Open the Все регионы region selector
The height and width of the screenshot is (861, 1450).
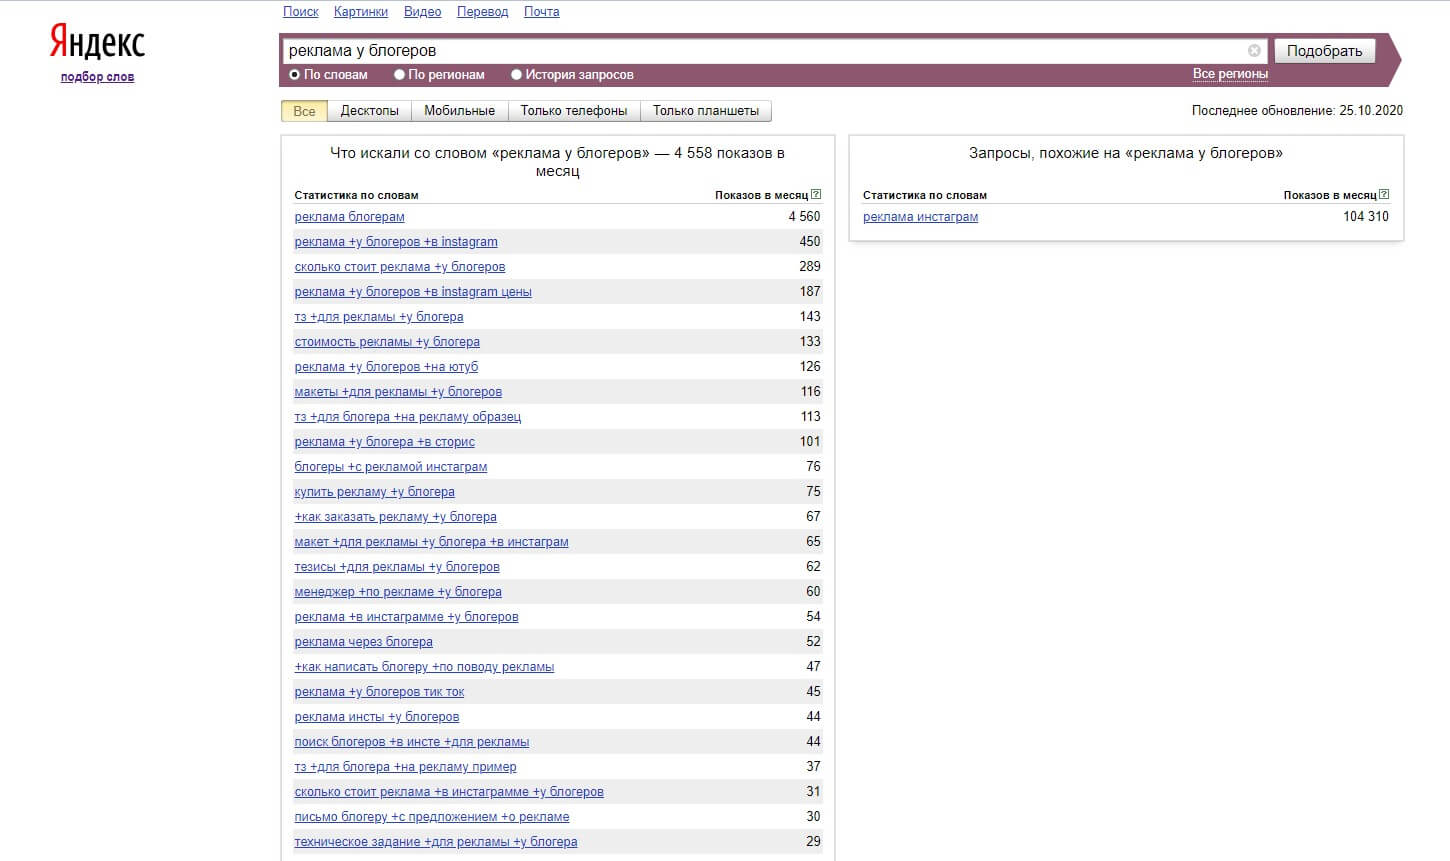tap(1230, 74)
